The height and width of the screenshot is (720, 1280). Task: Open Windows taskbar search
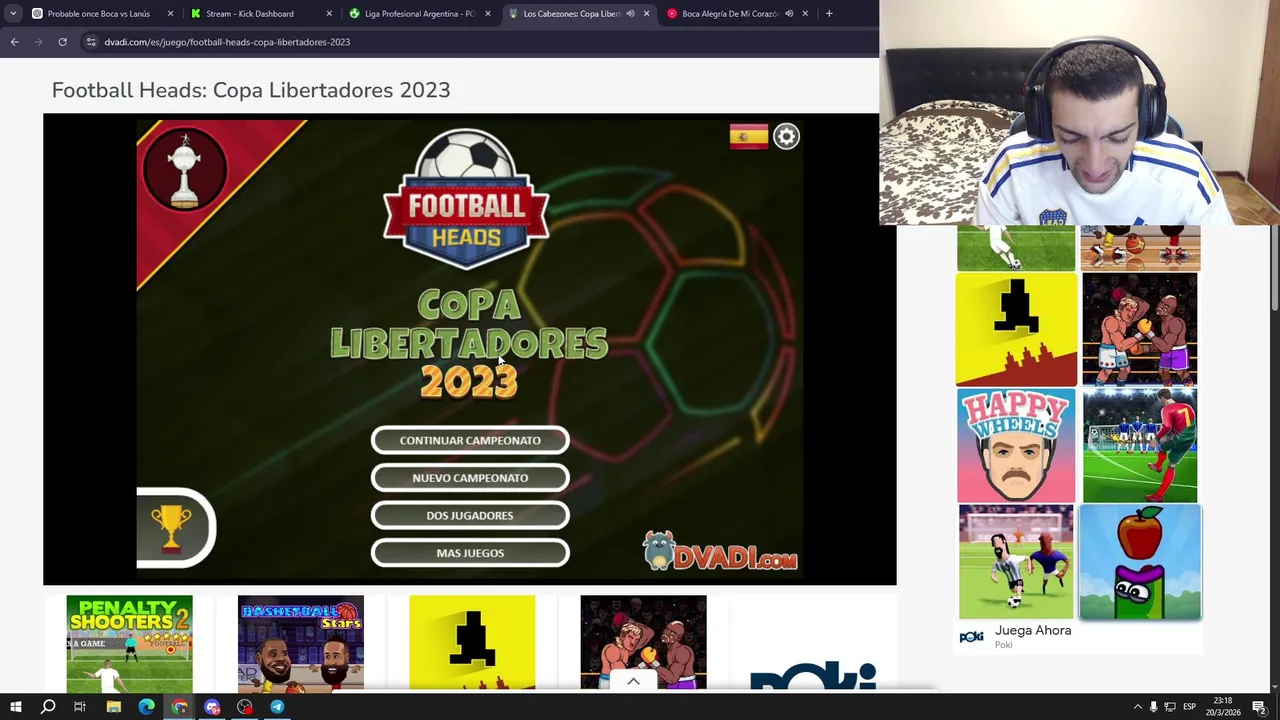[48, 707]
